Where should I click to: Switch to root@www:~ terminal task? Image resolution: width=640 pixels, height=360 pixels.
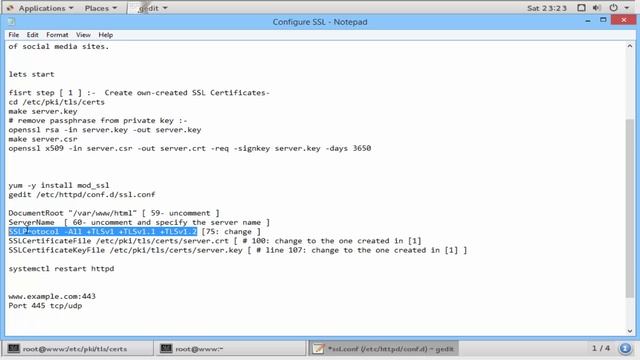[x=231, y=349]
